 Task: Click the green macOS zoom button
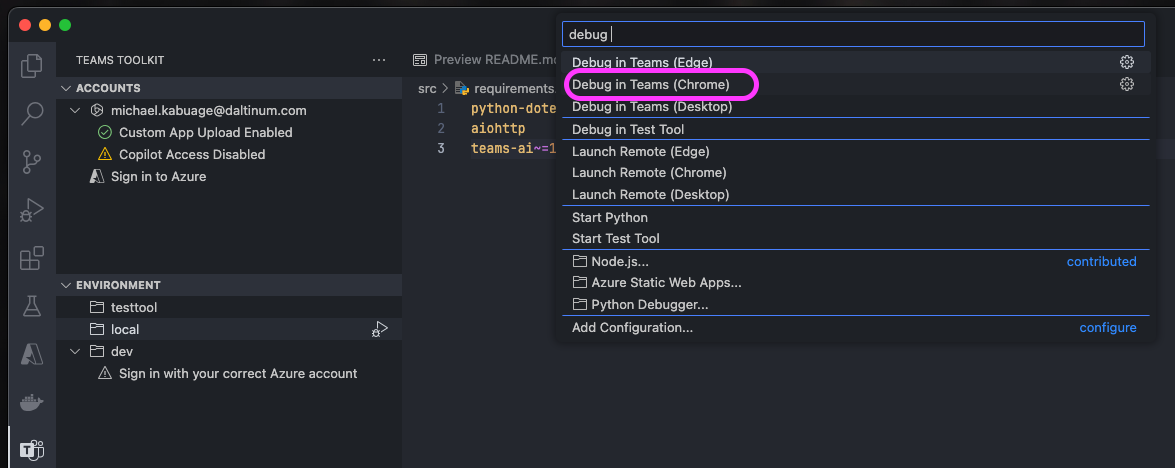pos(64,25)
